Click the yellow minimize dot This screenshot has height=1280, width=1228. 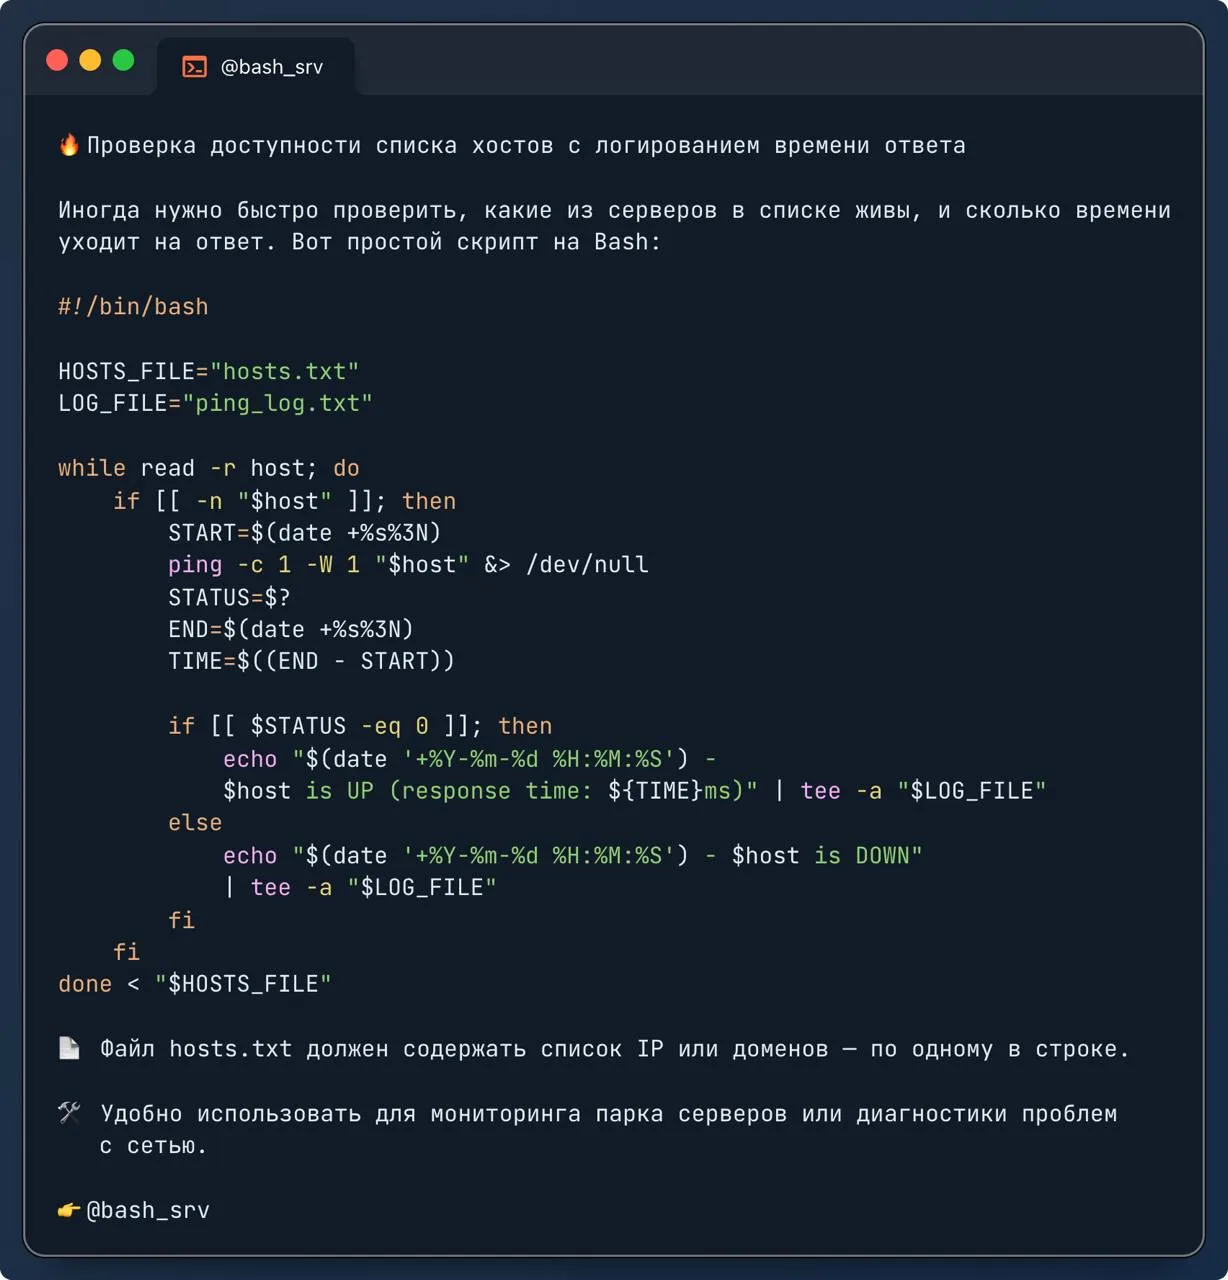[x=90, y=60]
